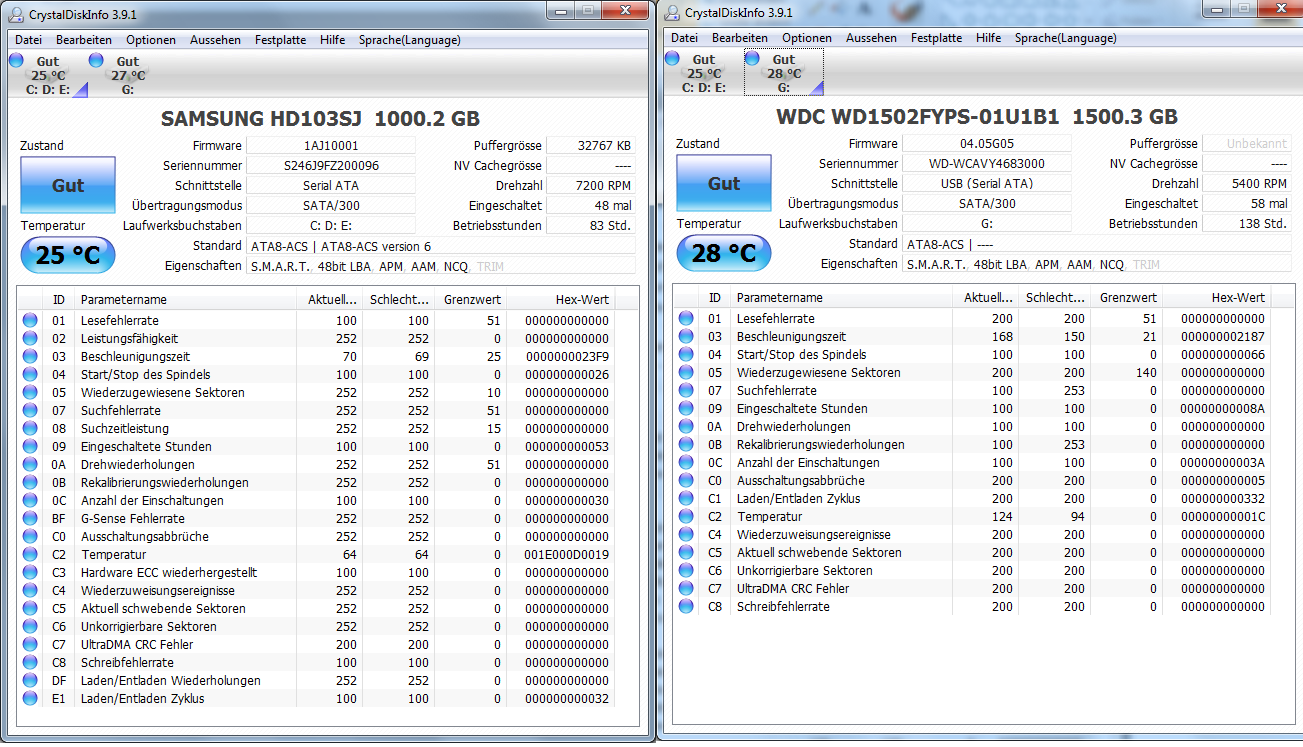
Task: Click status orb for Lesefehlerrate row in left window
Action: (30, 320)
